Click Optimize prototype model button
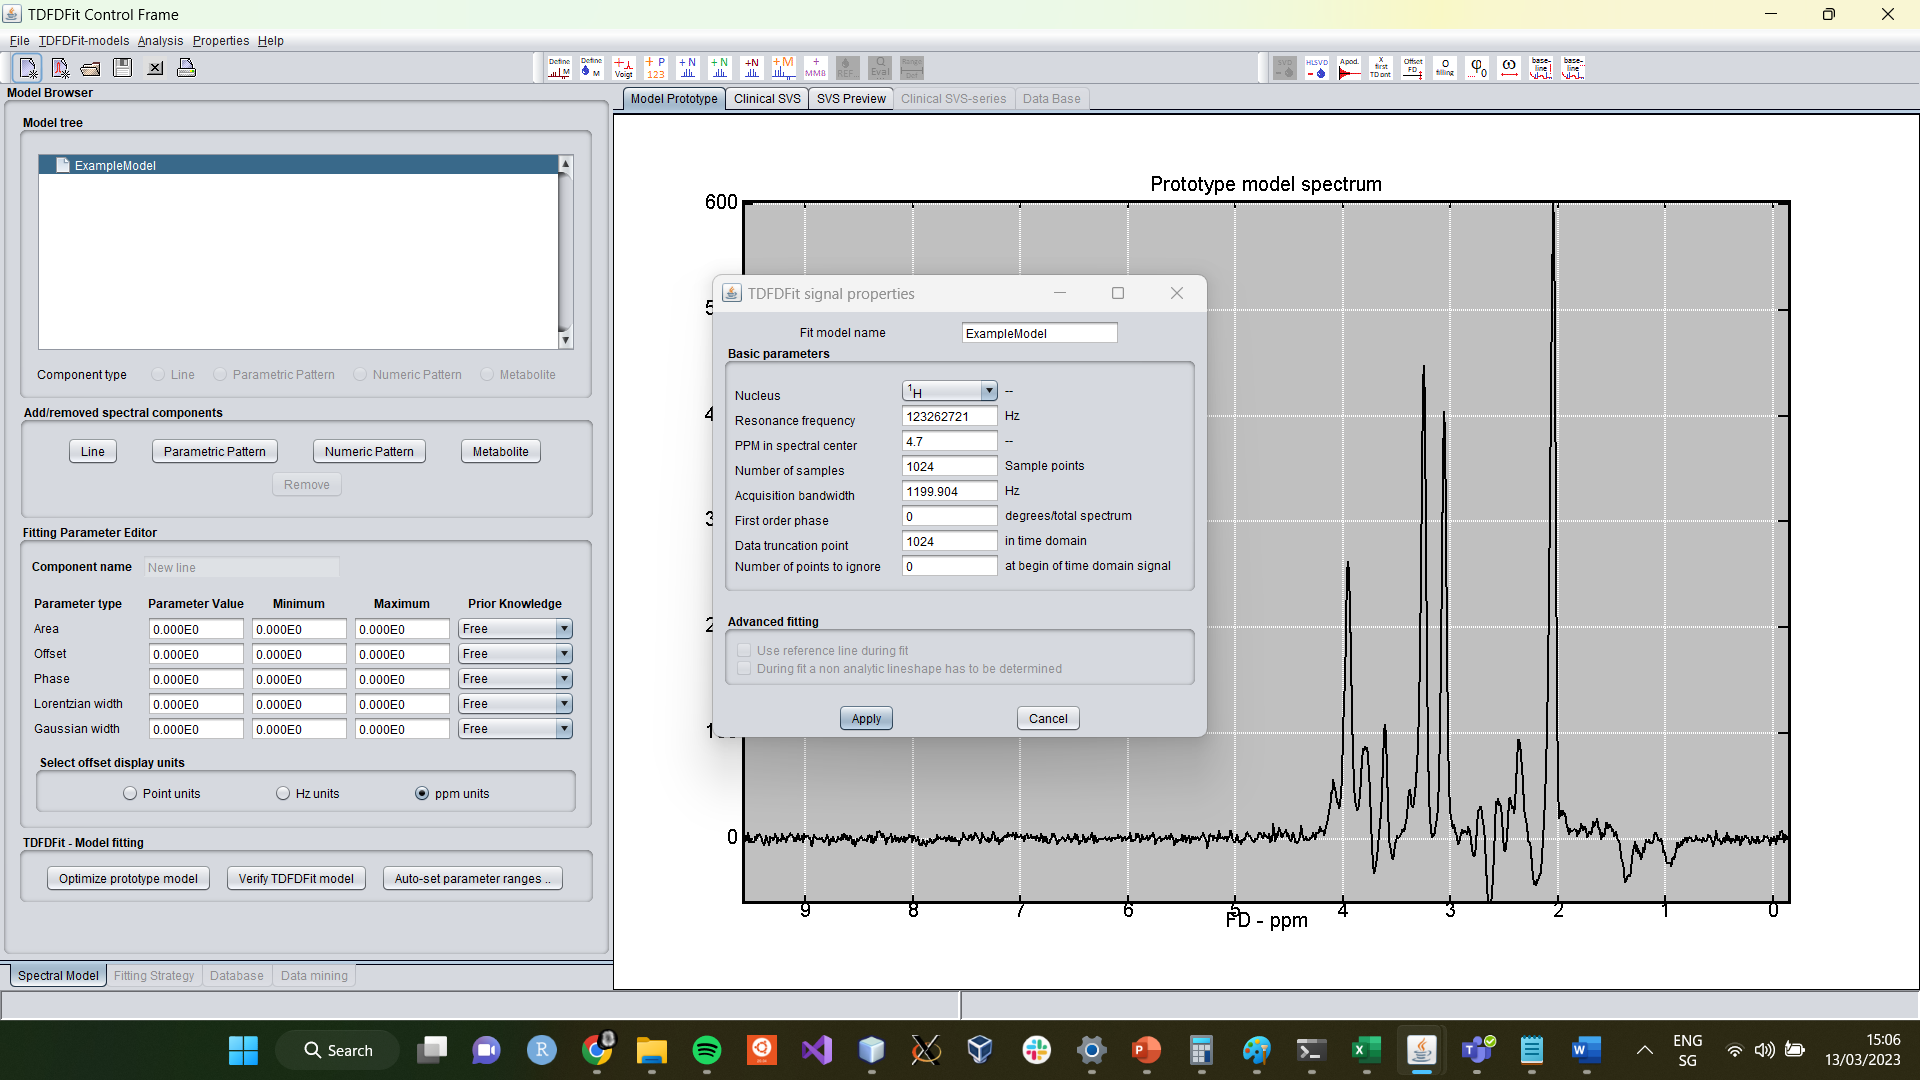This screenshot has height=1080, width=1921. coord(128,879)
